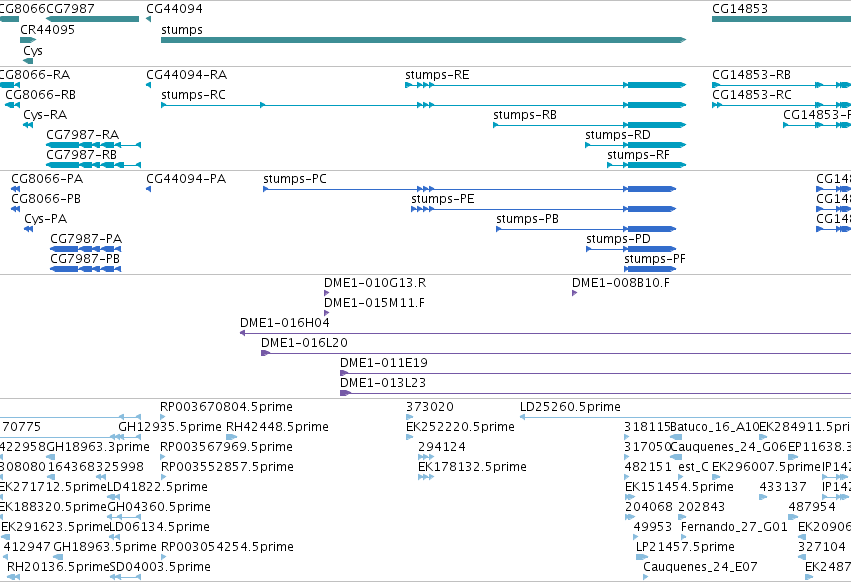Click Cys-RA transcript label
This screenshot has width=851, height=582.
tap(45, 115)
